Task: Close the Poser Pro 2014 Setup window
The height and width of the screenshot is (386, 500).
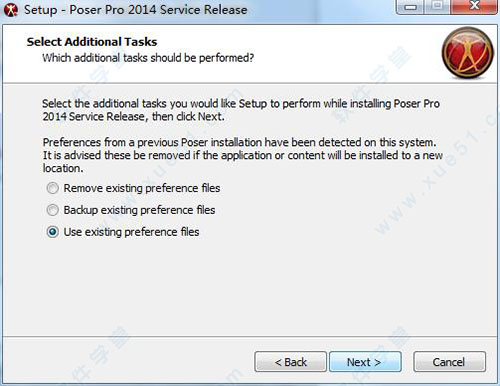Action: [x=474, y=7]
